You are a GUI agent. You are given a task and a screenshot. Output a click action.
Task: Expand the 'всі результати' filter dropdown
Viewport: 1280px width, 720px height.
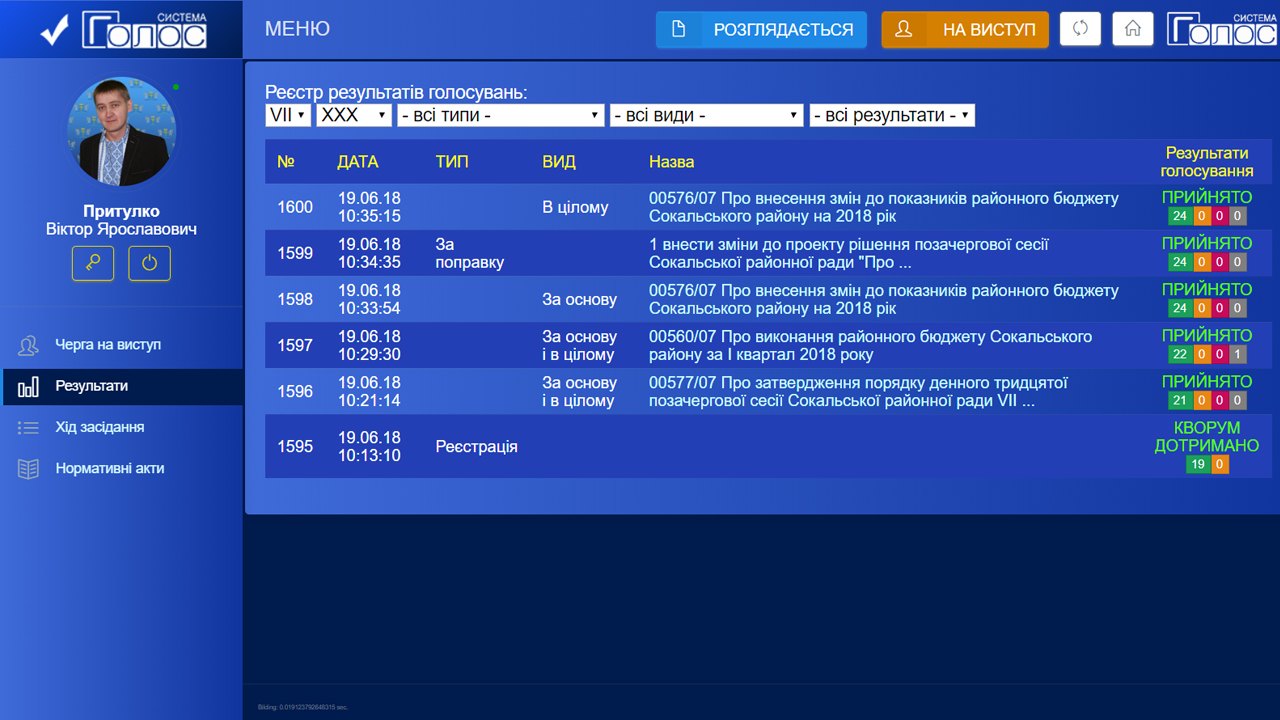click(x=891, y=115)
